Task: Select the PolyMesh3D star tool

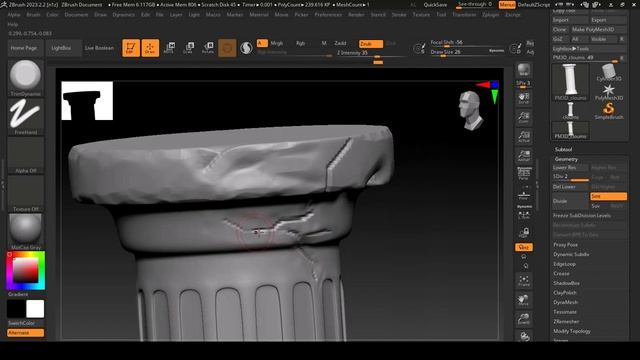Action: [x=609, y=92]
